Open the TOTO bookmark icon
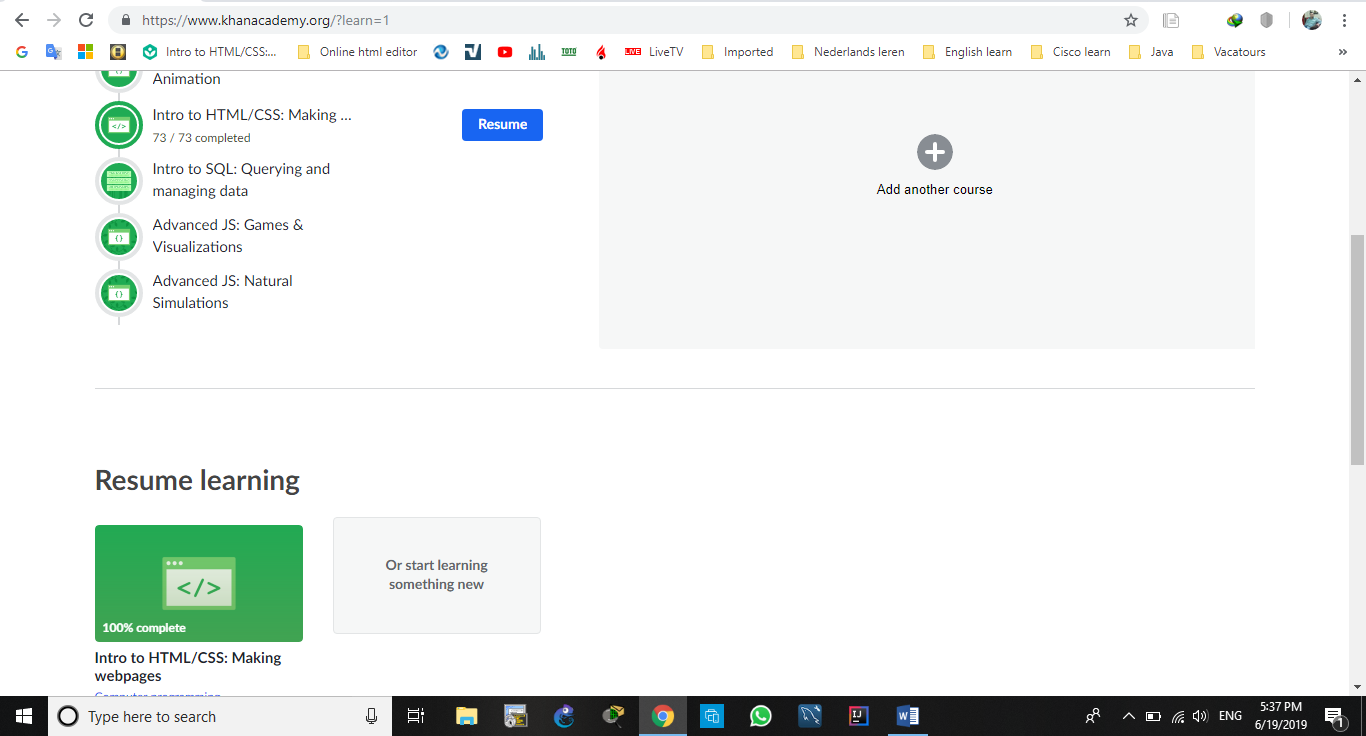1366x736 pixels. click(x=569, y=52)
